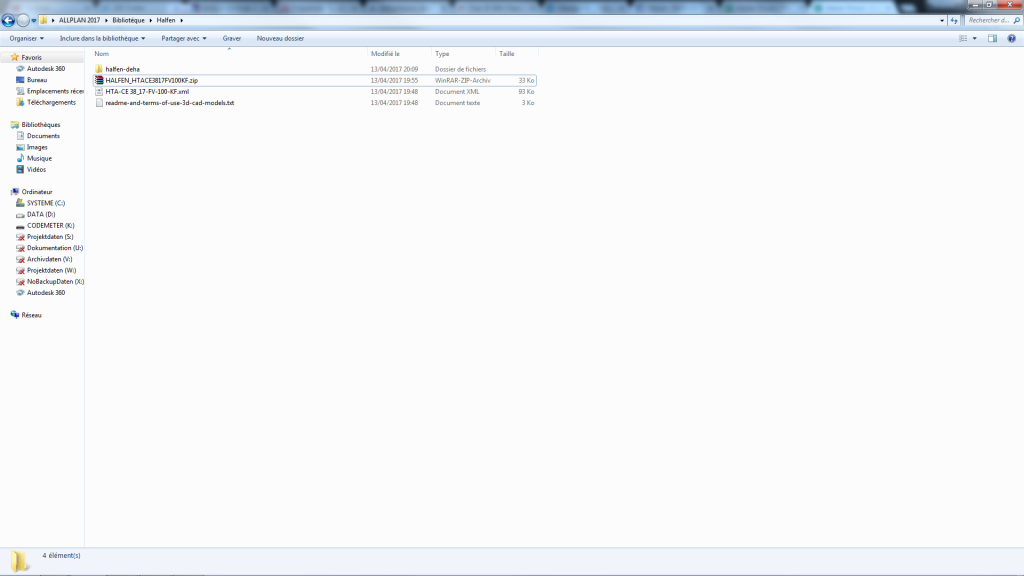
Task: Open the NoBackupDaten (X:) network drive
Action: (55, 281)
